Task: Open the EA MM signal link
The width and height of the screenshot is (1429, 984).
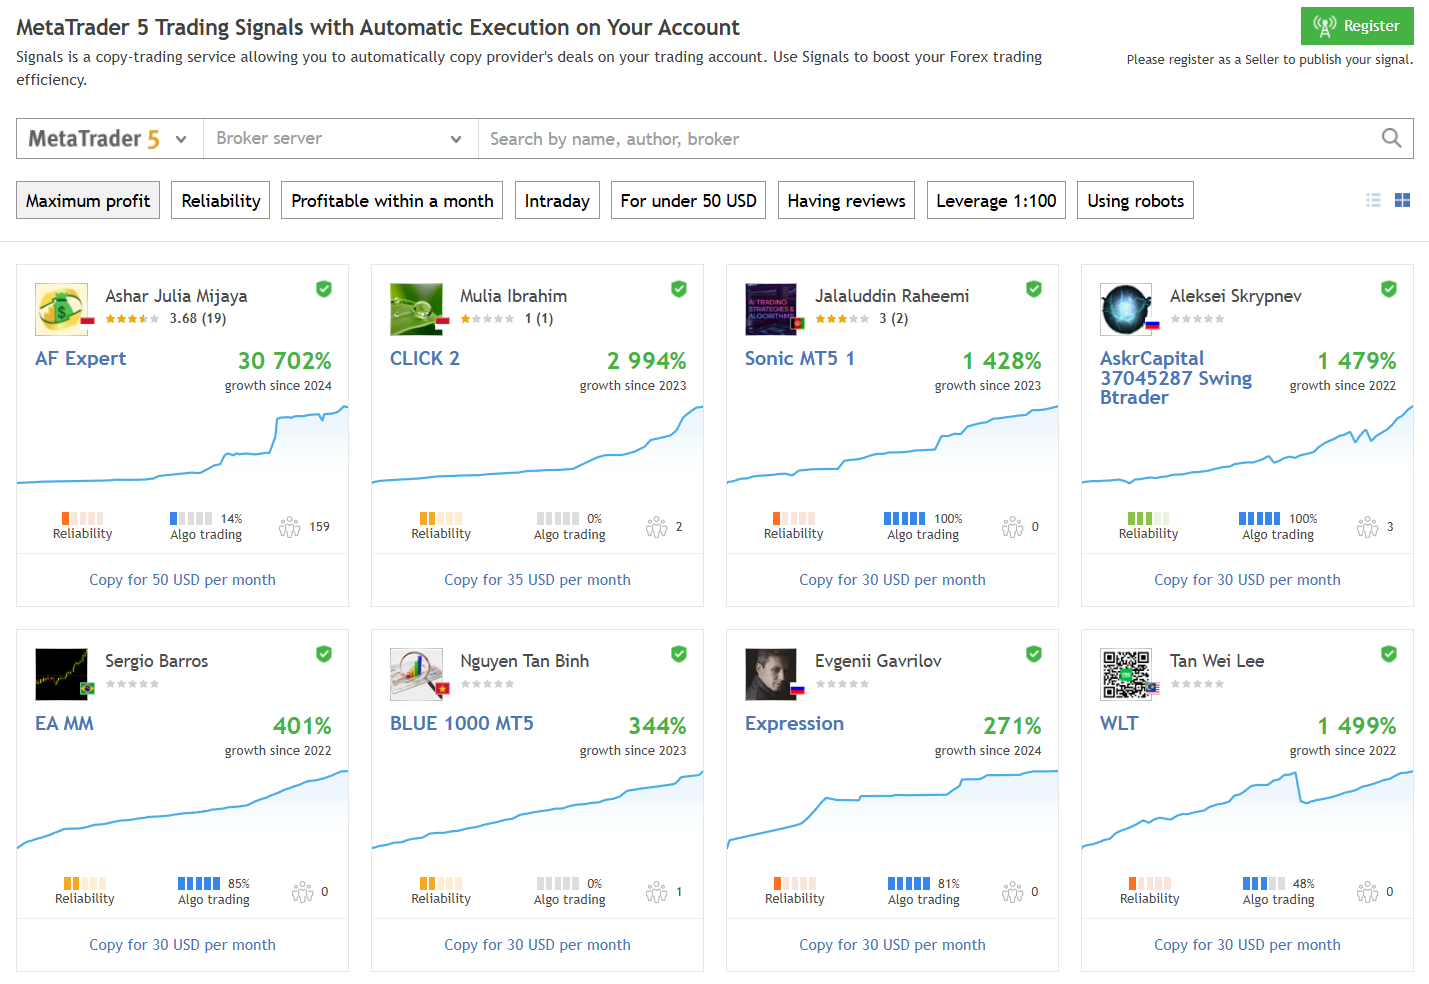Action: [x=64, y=723]
